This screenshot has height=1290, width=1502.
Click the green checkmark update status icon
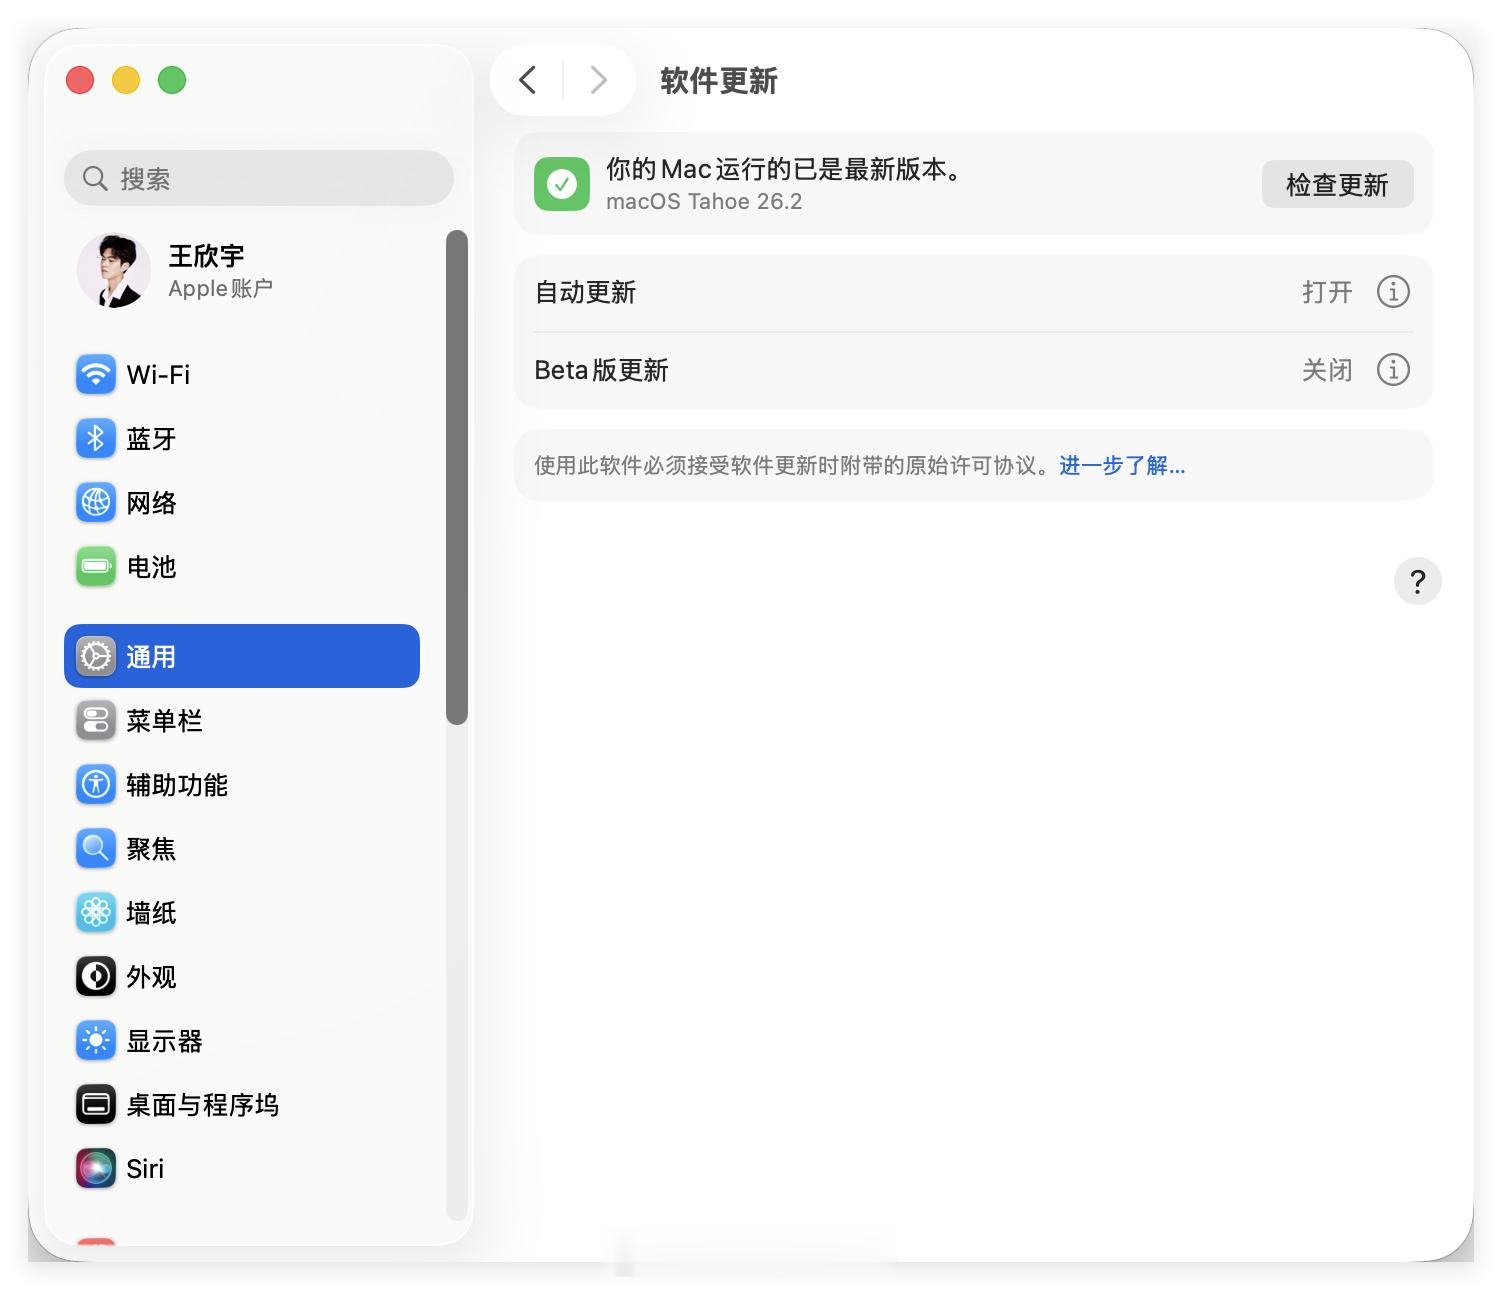pos(562,184)
